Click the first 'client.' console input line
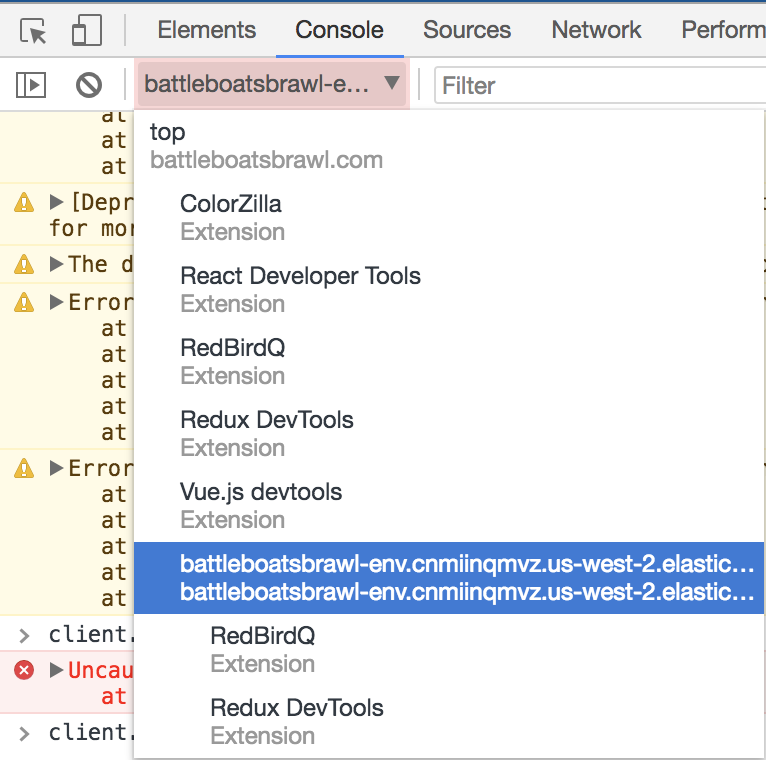 (90, 634)
